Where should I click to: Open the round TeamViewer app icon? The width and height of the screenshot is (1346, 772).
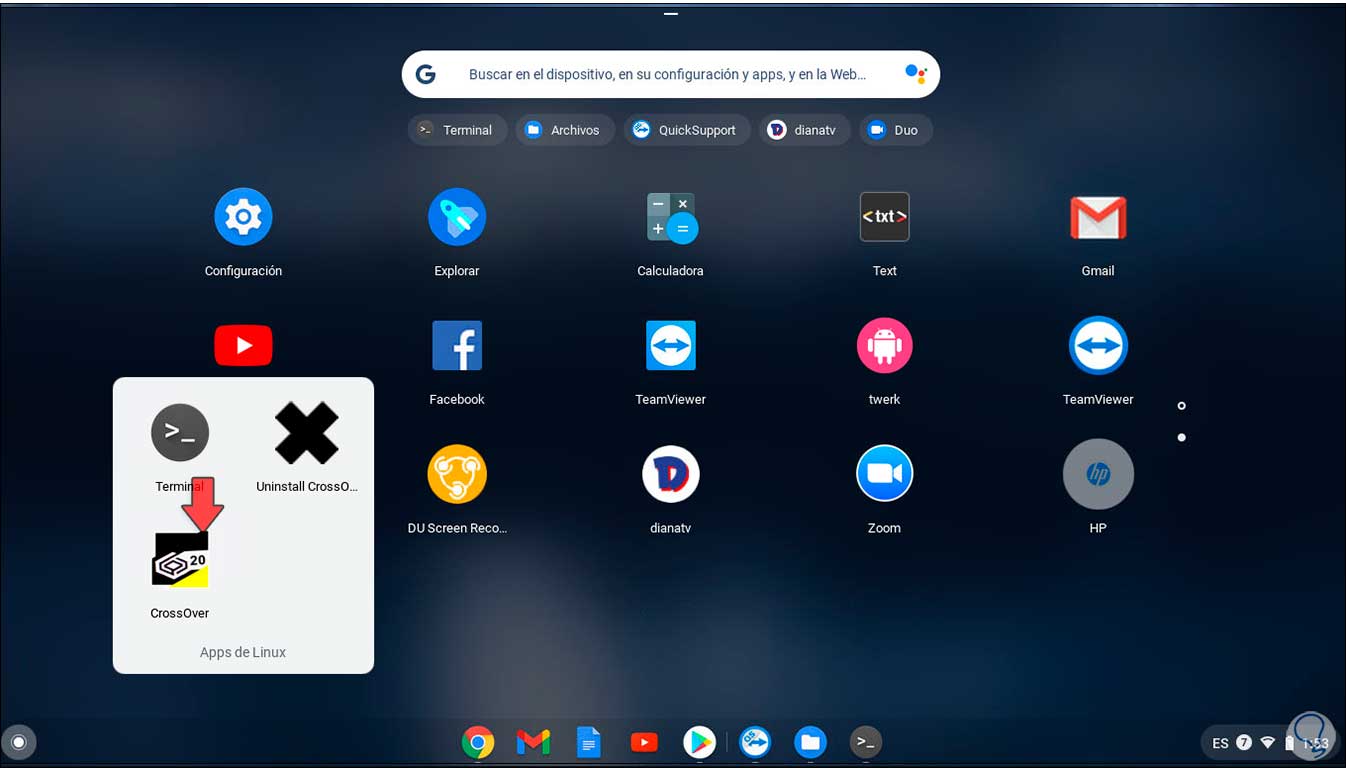tap(1098, 346)
